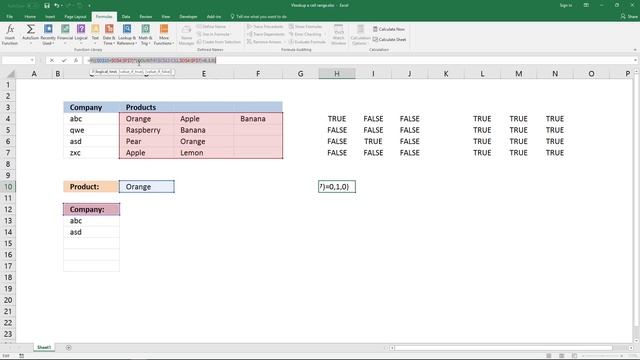Viewport: 640px width, 360px height.
Task: Click the Select All corner triangle
Action: tap(10, 74)
